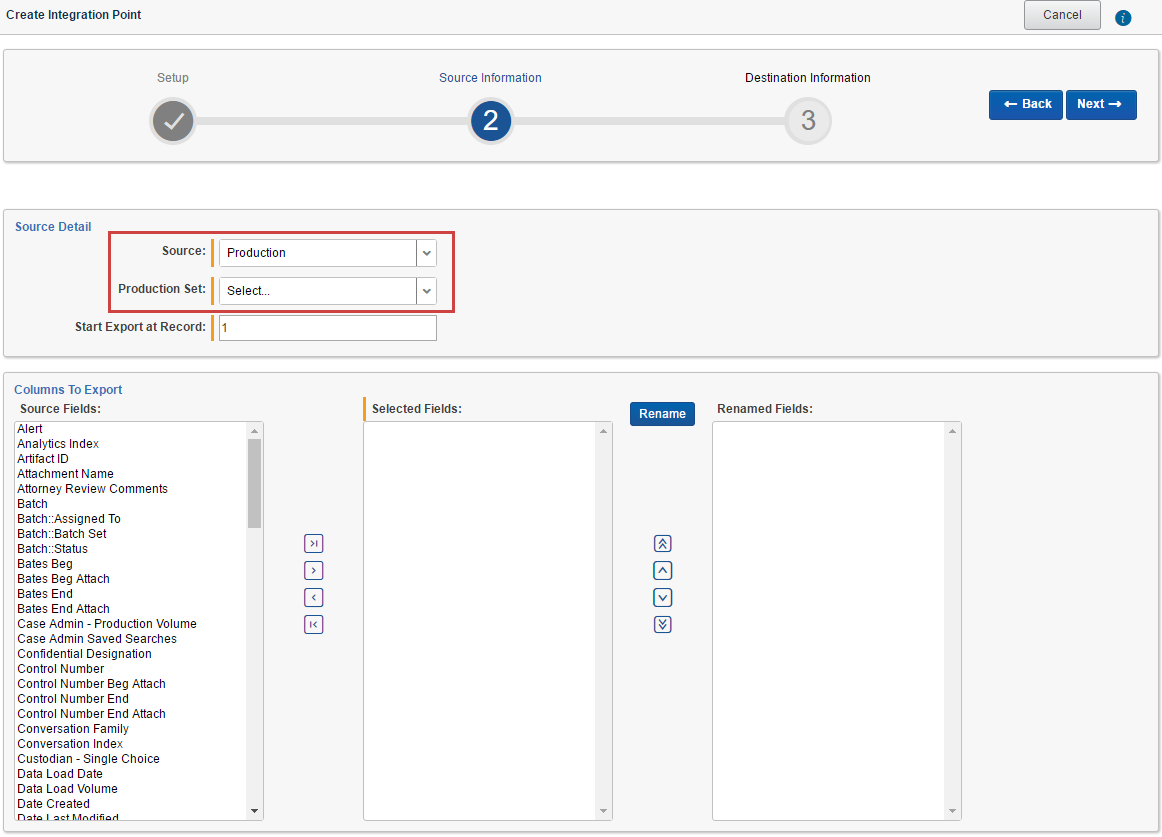Image resolution: width=1162 pixels, height=837 pixels.
Task: Click the Start Export at Record field
Action: click(328, 328)
